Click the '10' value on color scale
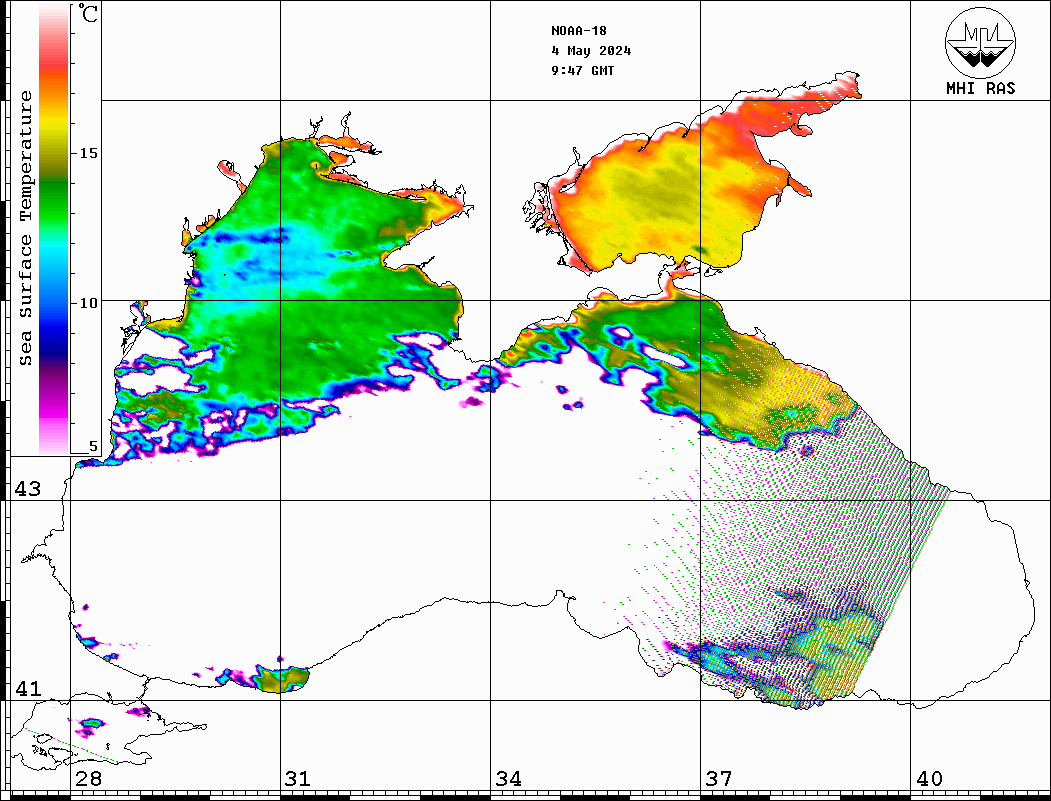 pyautogui.click(x=88, y=303)
